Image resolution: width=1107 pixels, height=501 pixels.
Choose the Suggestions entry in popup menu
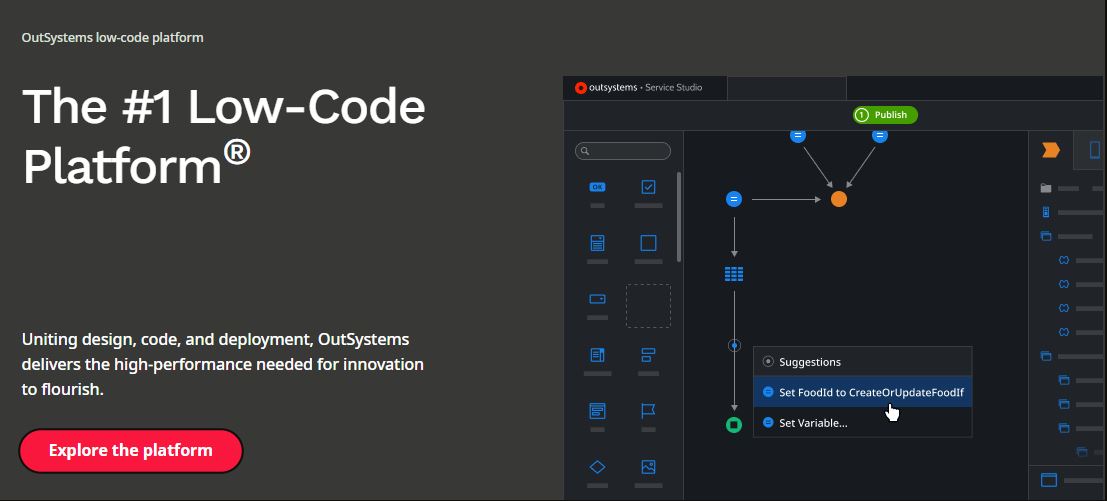pyautogui.click(x=863, y=362)
